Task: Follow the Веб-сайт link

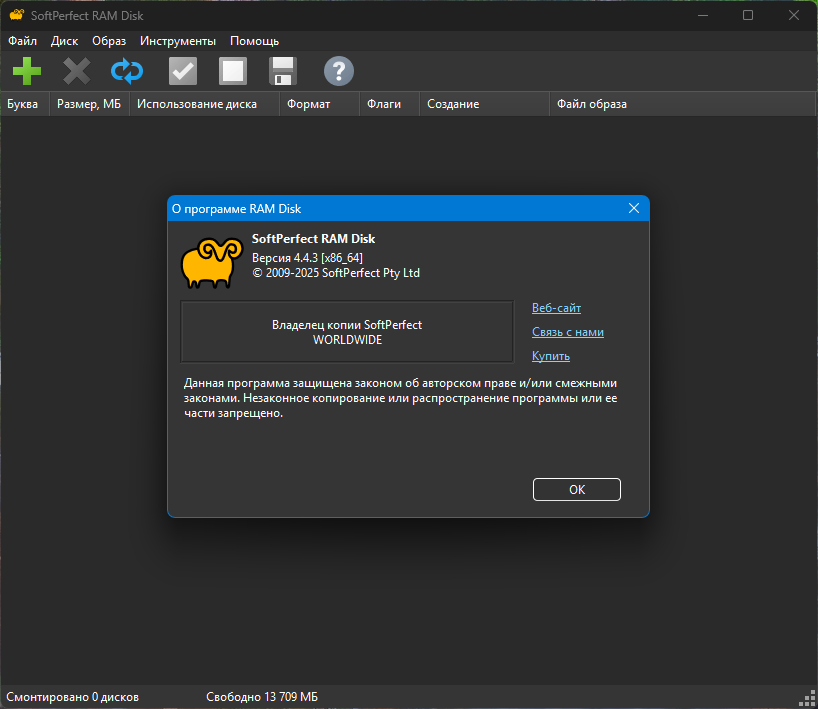Action: click(556, 308)
